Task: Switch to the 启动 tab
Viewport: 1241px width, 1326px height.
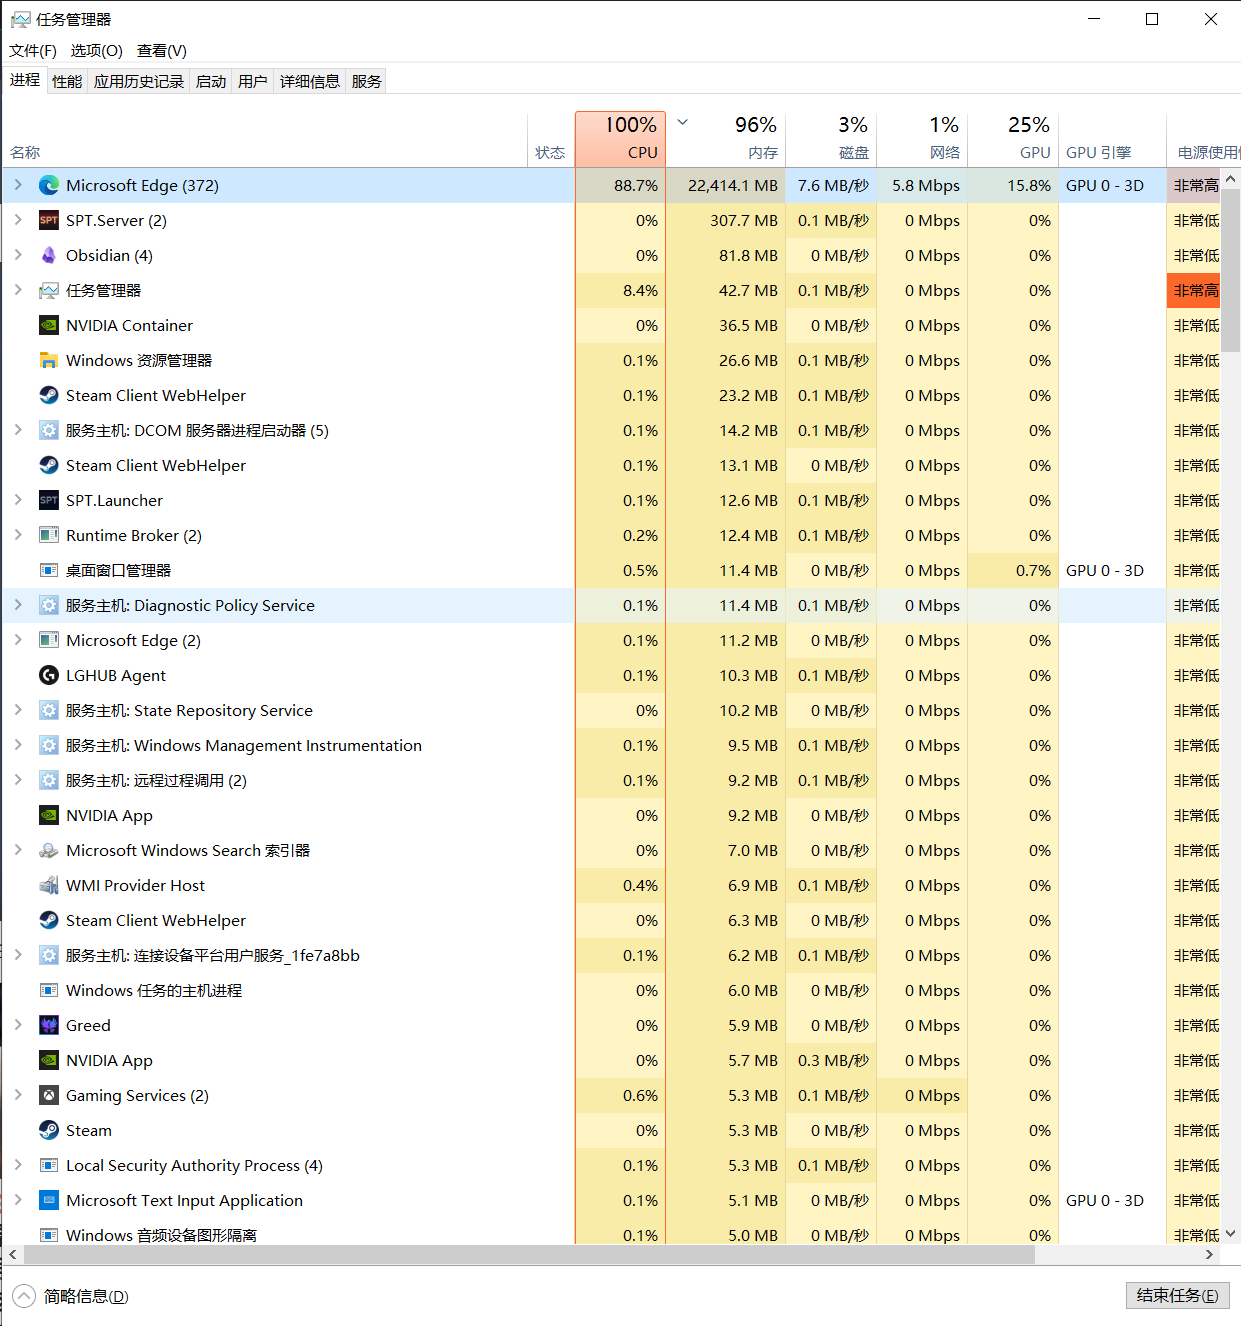Action: 211,81
